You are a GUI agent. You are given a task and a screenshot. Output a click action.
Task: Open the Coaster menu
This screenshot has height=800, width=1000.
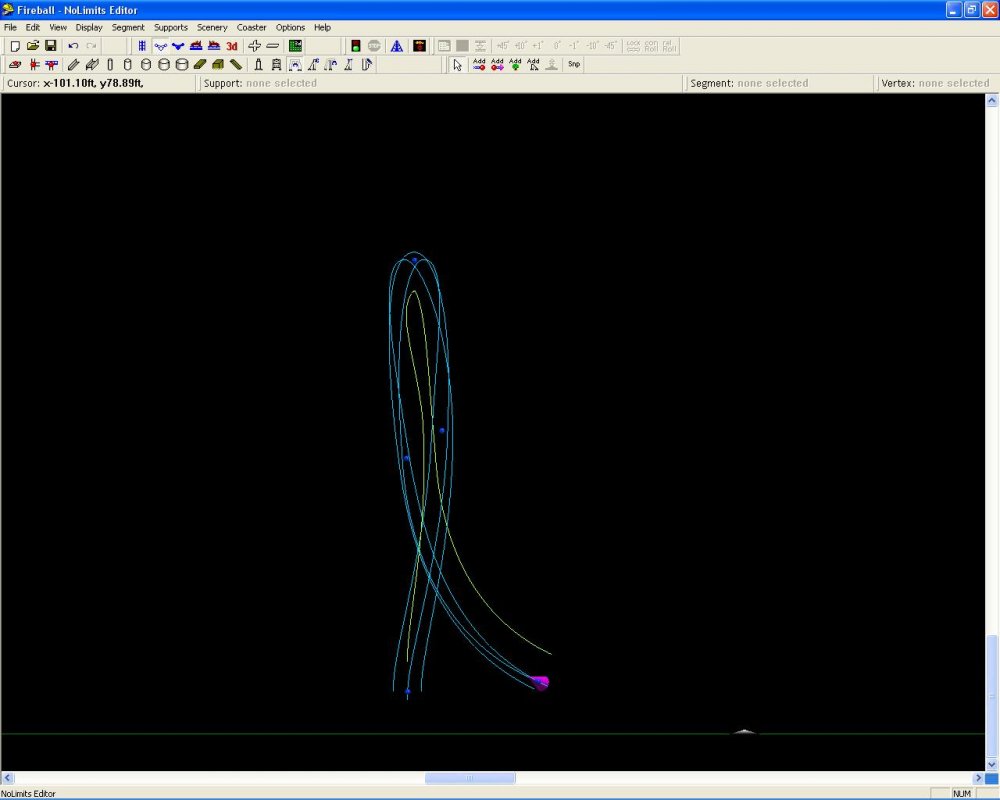(x=251, y=27)
